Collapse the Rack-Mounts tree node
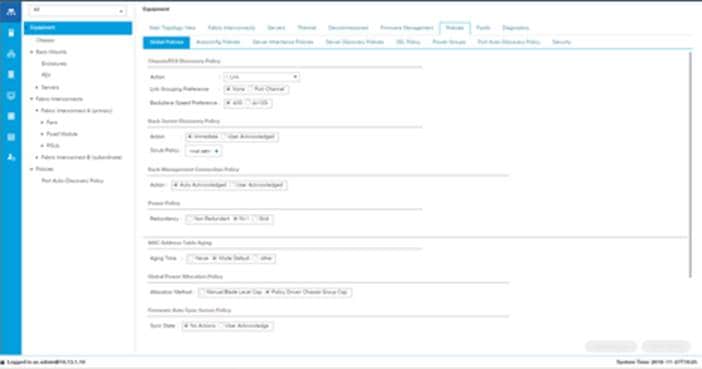Viewport: 702px width, 369px height. (x=31, y=52)
